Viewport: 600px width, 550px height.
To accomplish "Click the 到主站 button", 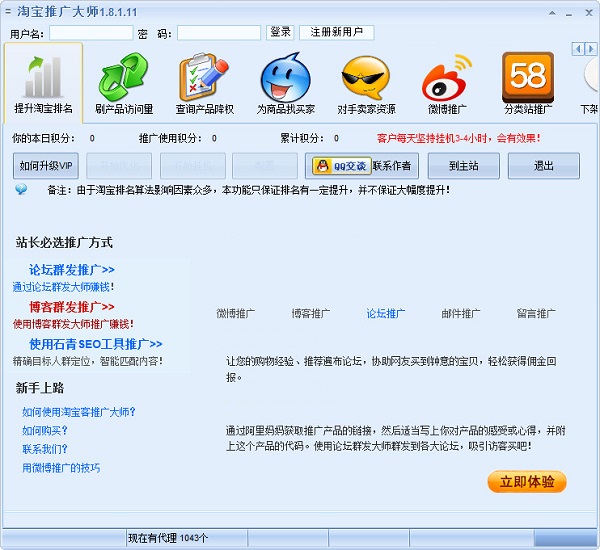I will pyautogui.click(x=463, y=166).
